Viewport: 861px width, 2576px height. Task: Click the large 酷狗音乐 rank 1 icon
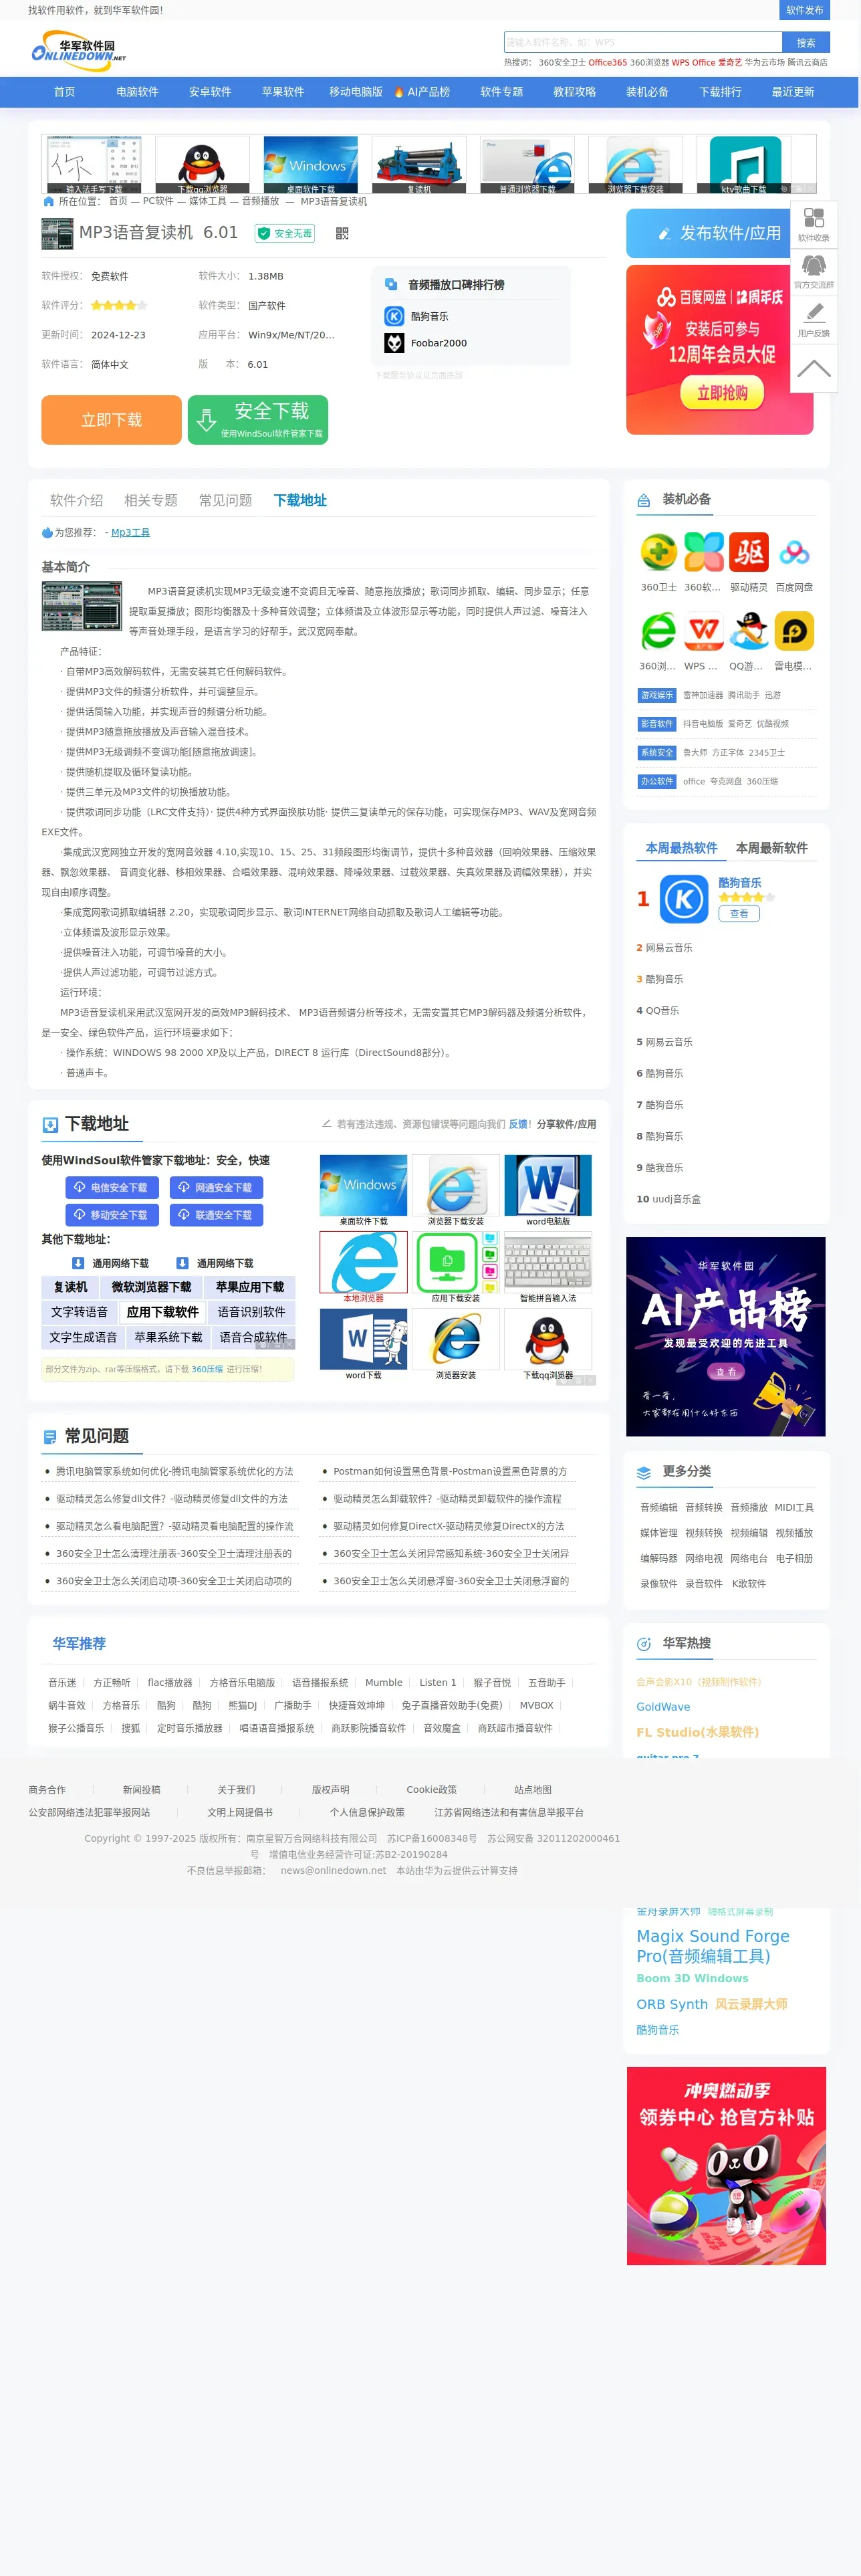(684, 899)
